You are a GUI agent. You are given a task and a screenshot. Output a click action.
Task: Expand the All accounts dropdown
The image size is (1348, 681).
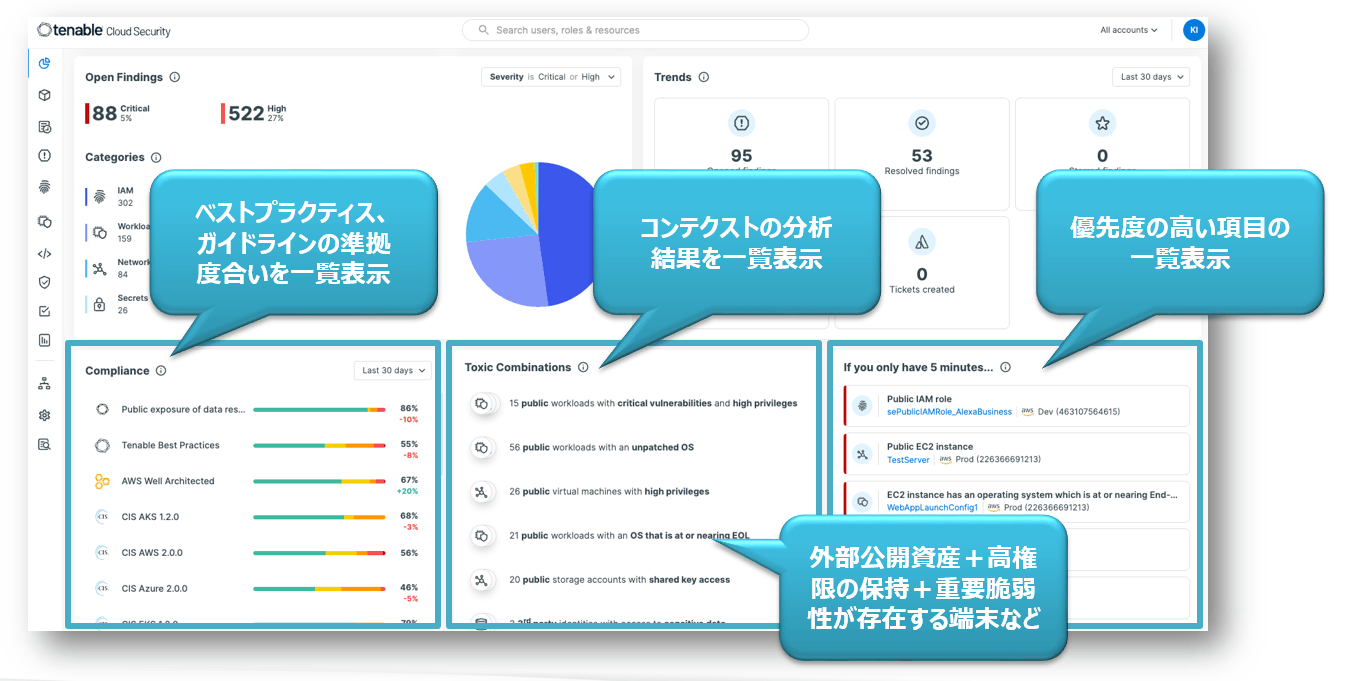pos(1128,30)
